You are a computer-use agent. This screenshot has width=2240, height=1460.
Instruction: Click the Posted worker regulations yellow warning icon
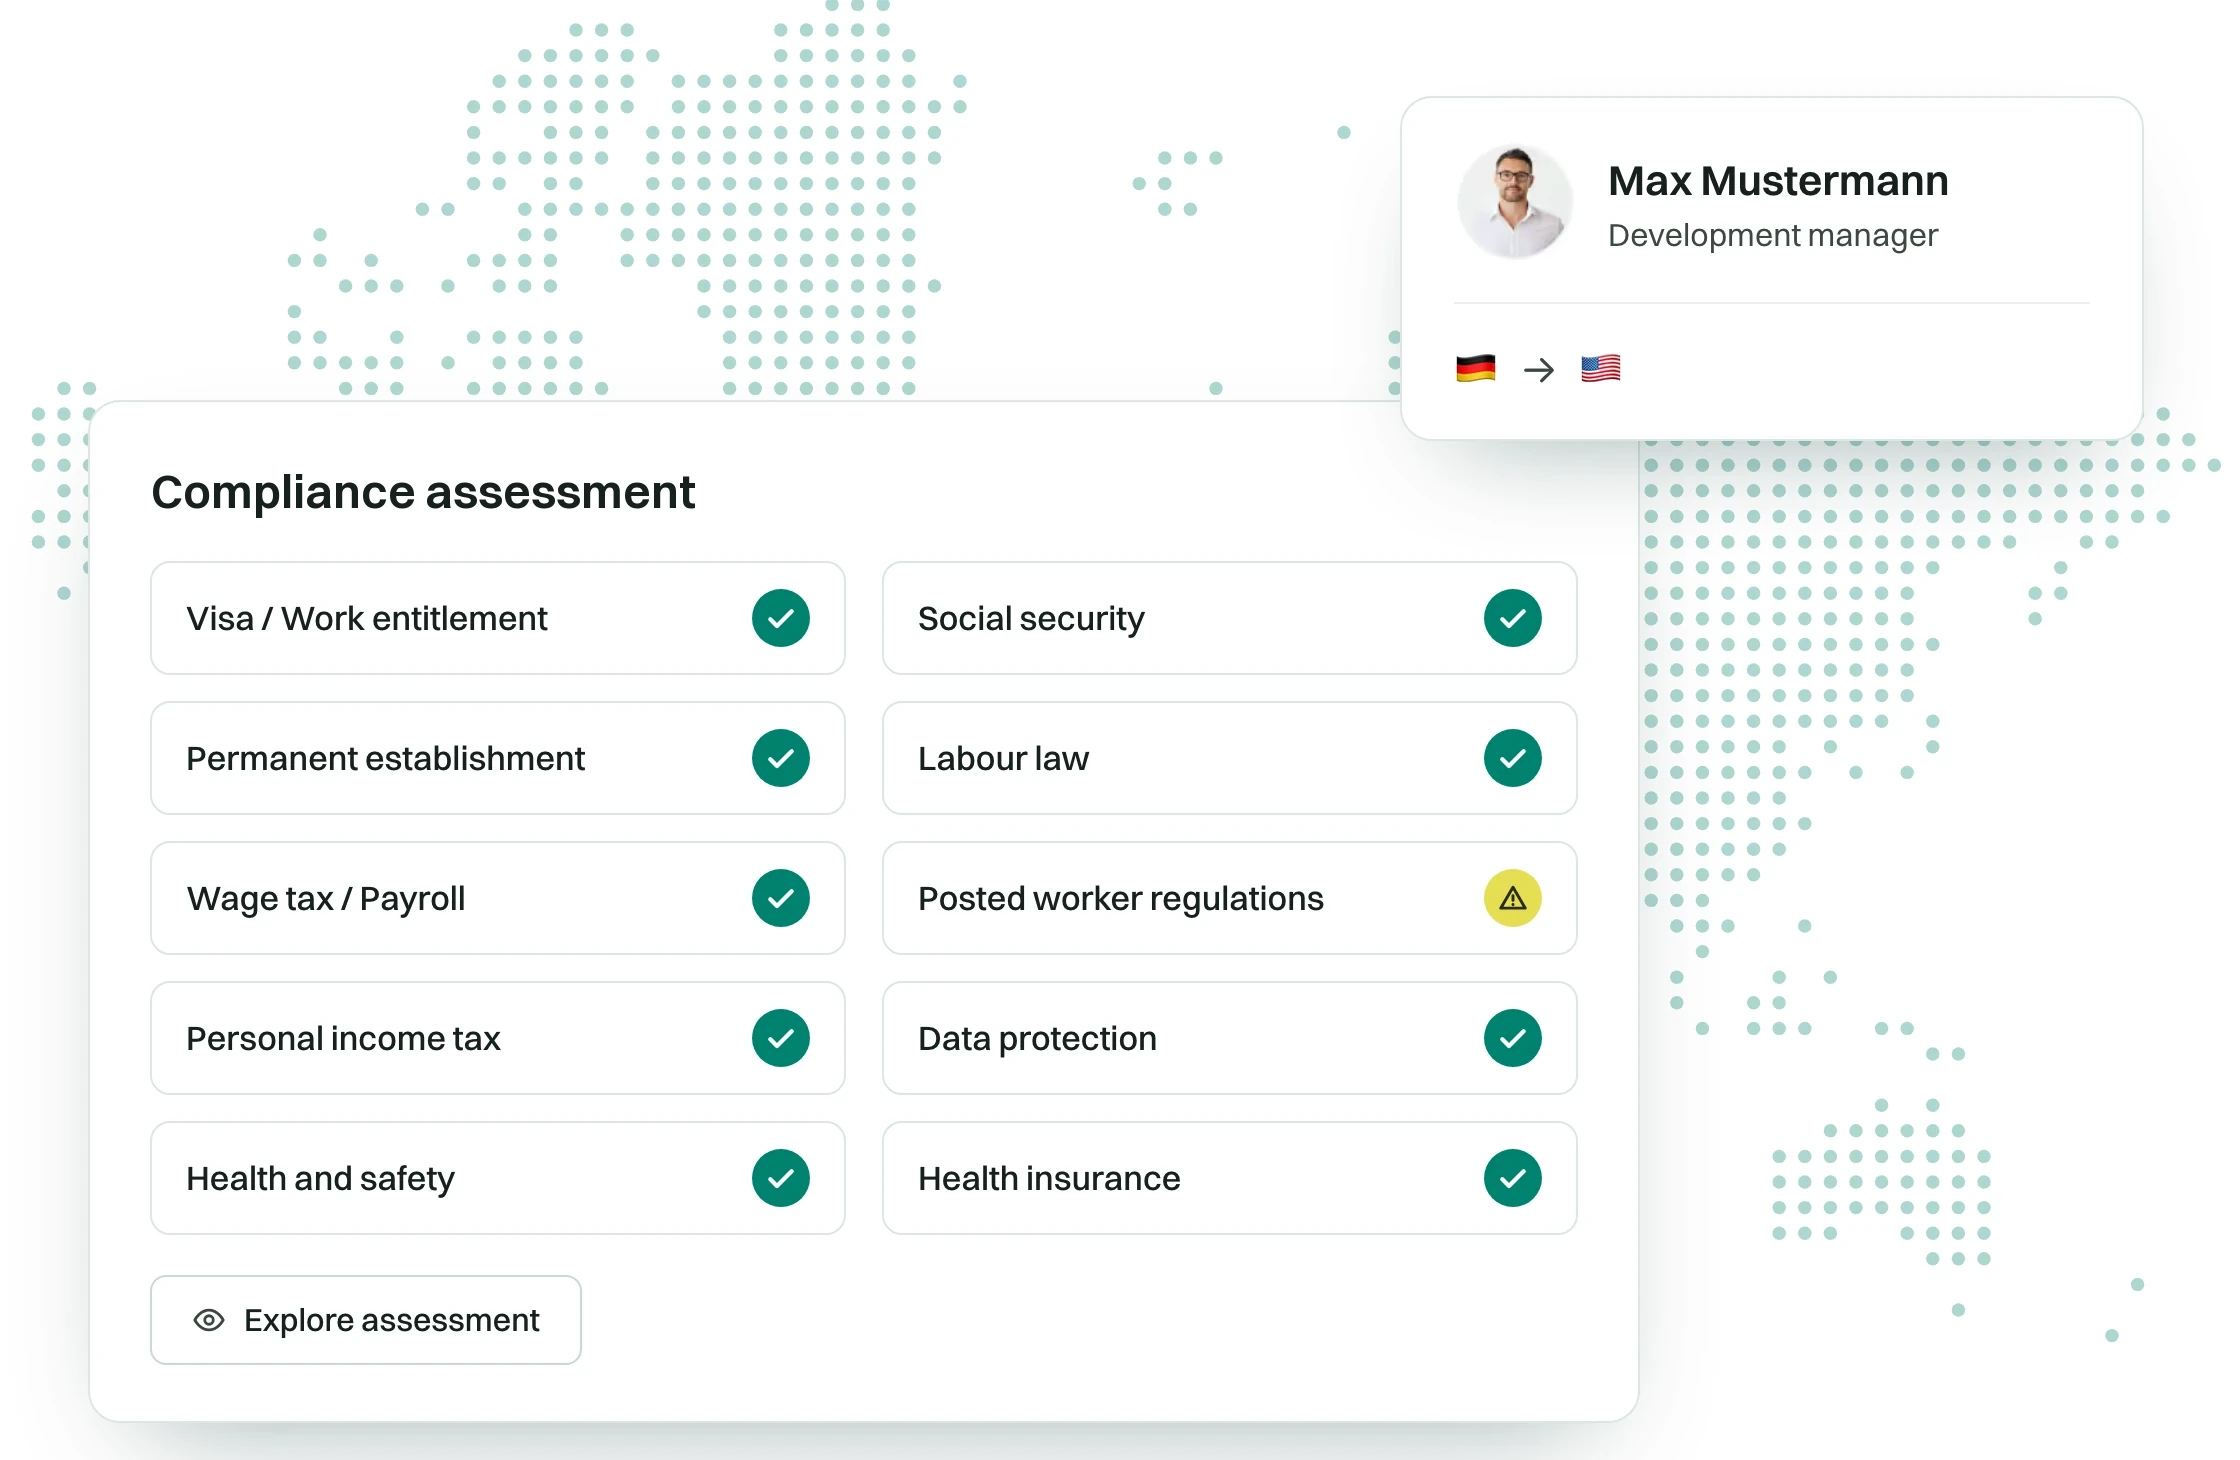tap(1513, 898)
